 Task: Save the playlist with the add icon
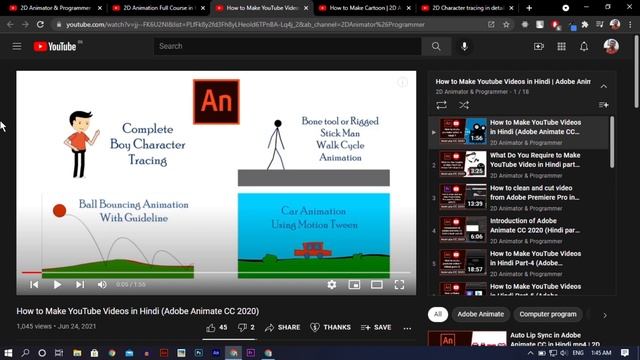[x=603, y=105]
